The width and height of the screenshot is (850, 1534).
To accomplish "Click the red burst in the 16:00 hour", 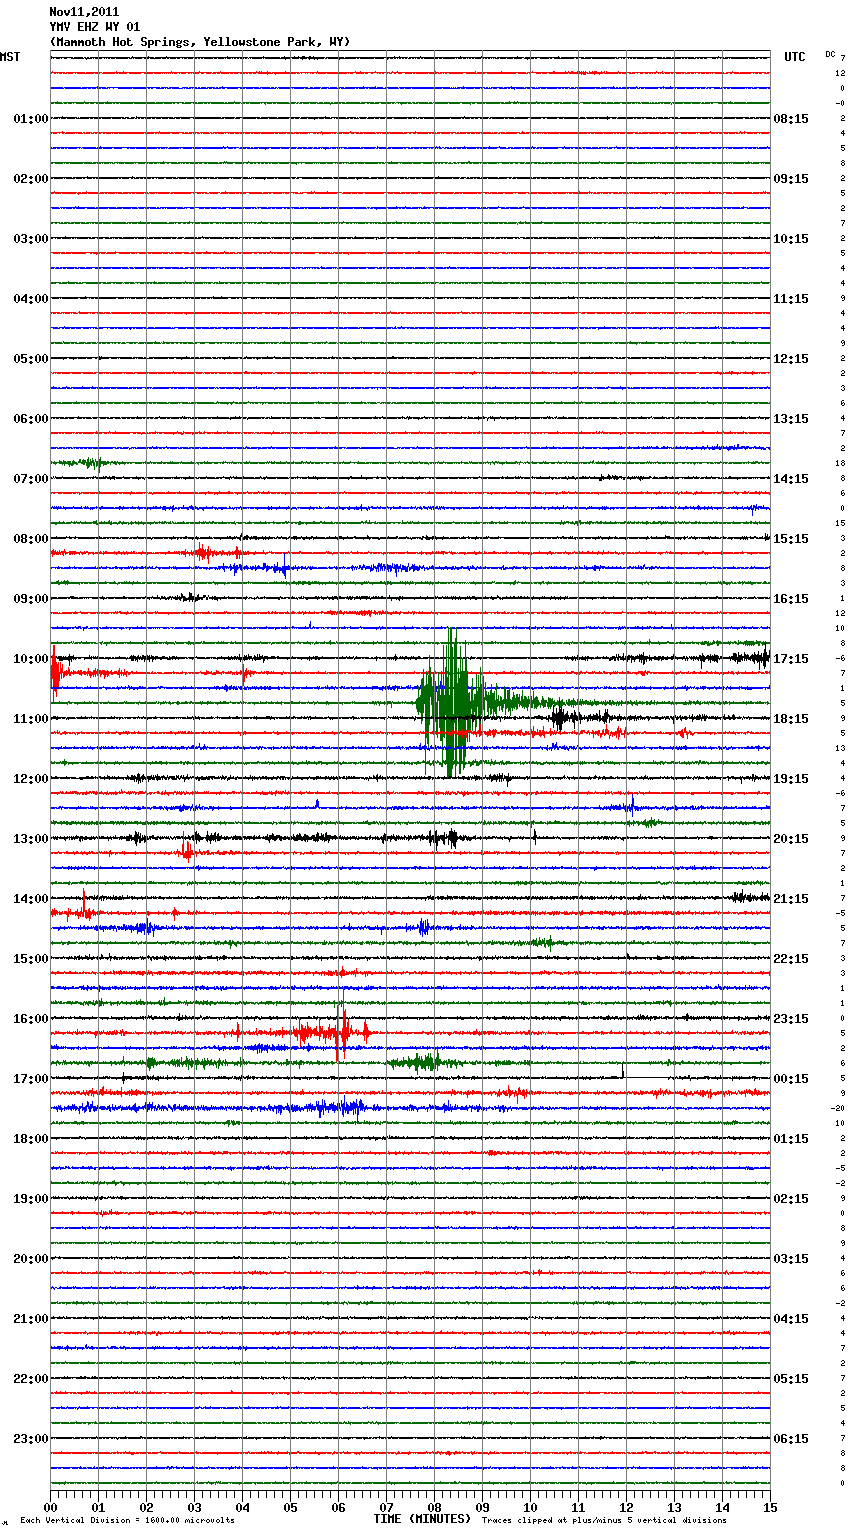I will tap(340, 1032).
